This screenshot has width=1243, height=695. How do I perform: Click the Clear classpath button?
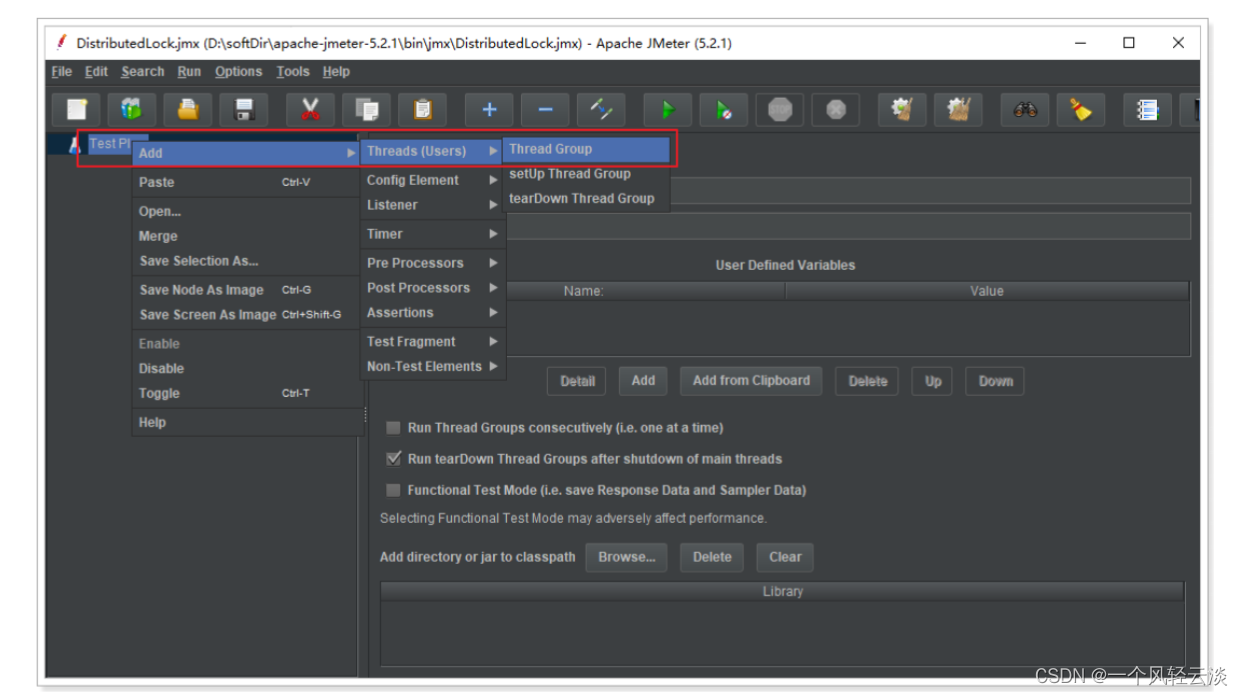[x=785, y=557]
